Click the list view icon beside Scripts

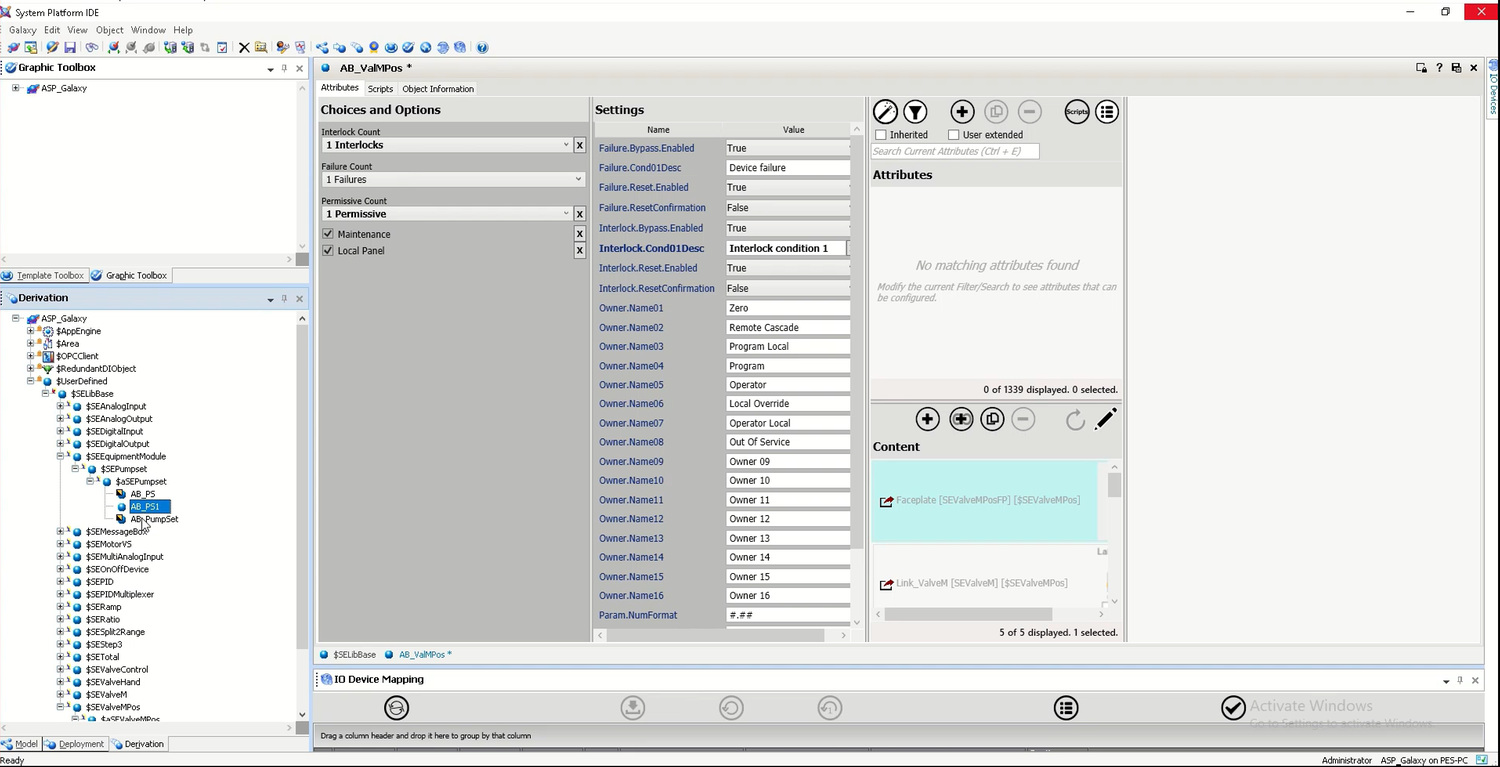[x=1106, y=112]
